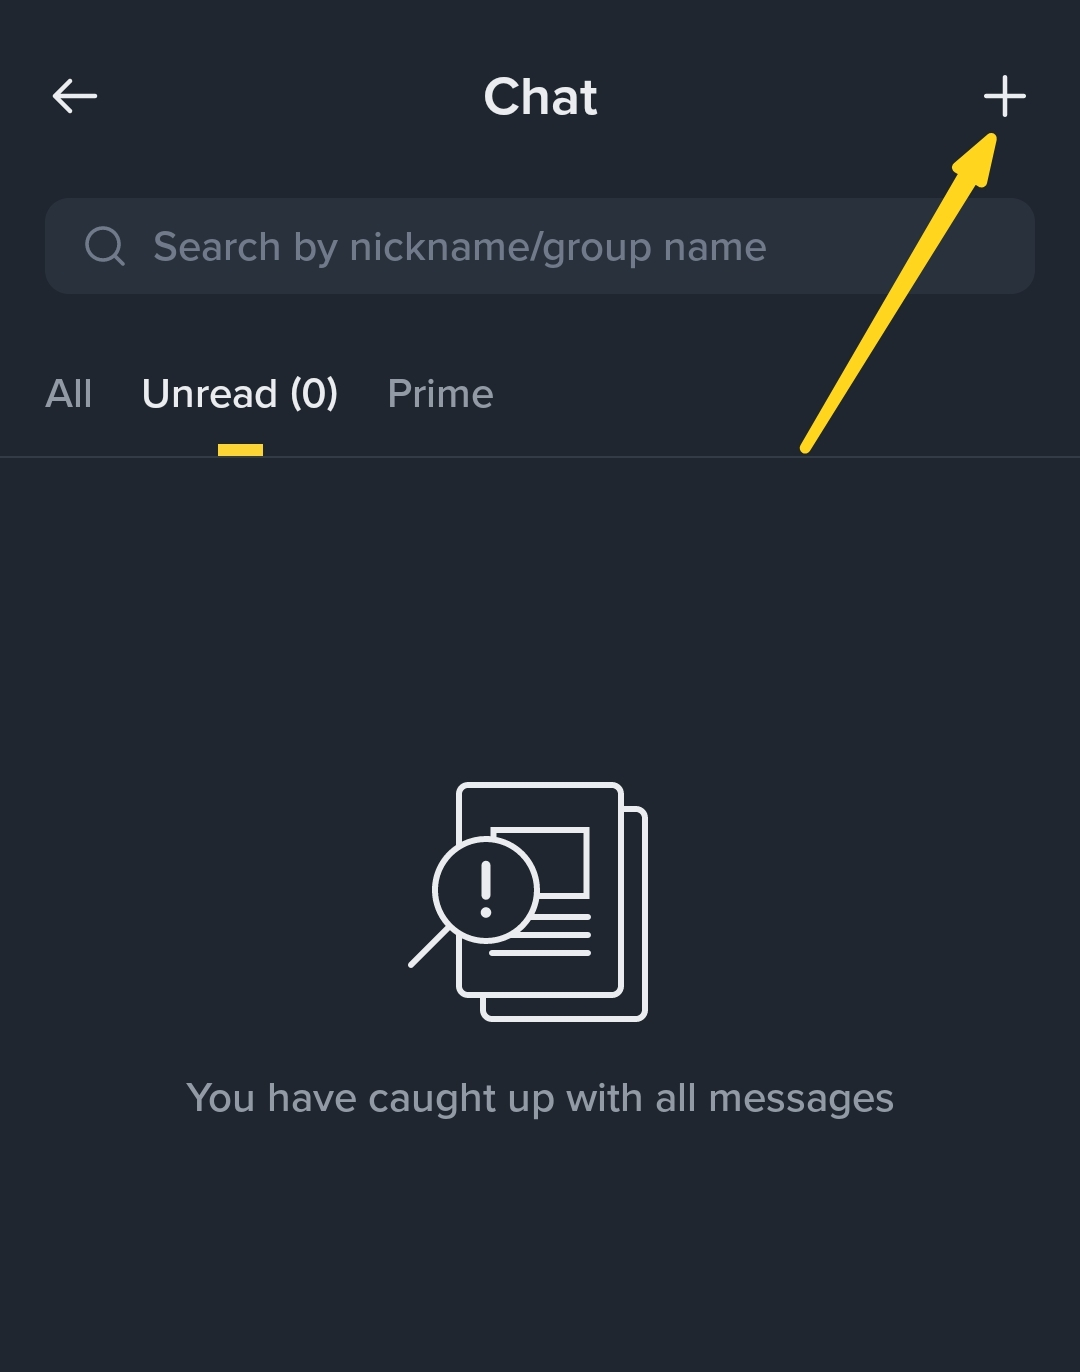
Task: Click the yellow active-tab underline indicator
Action: tap(240, 450)
